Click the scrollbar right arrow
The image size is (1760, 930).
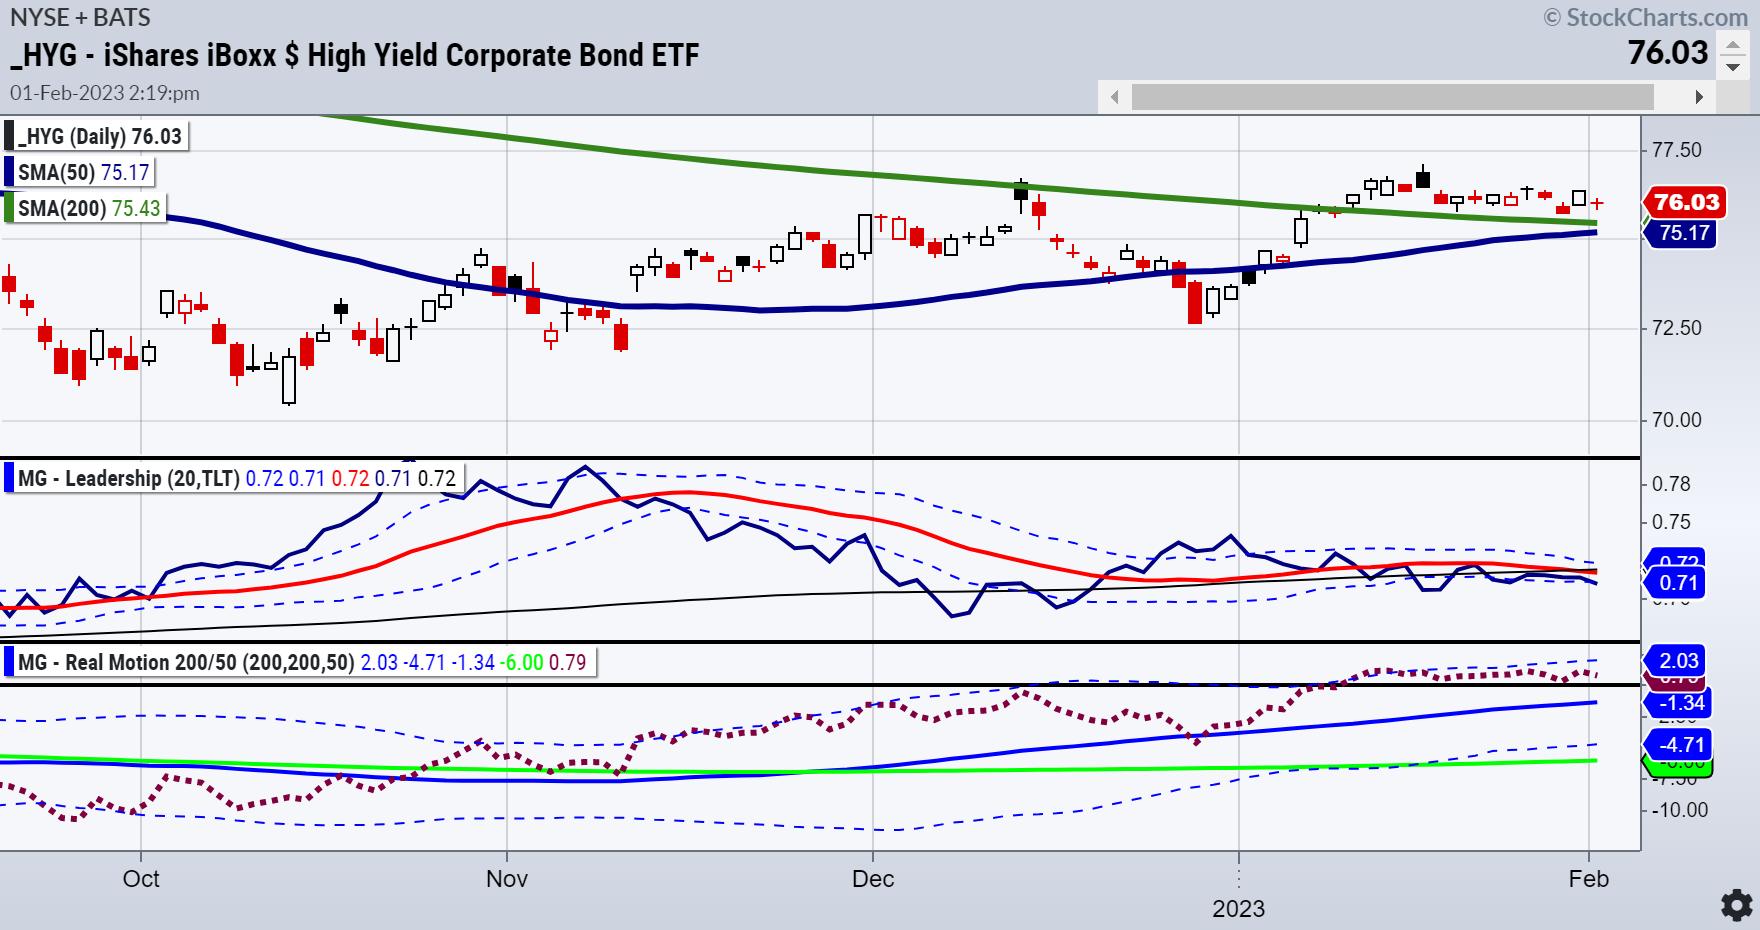pyautogui.click(x=1698, y=97)
